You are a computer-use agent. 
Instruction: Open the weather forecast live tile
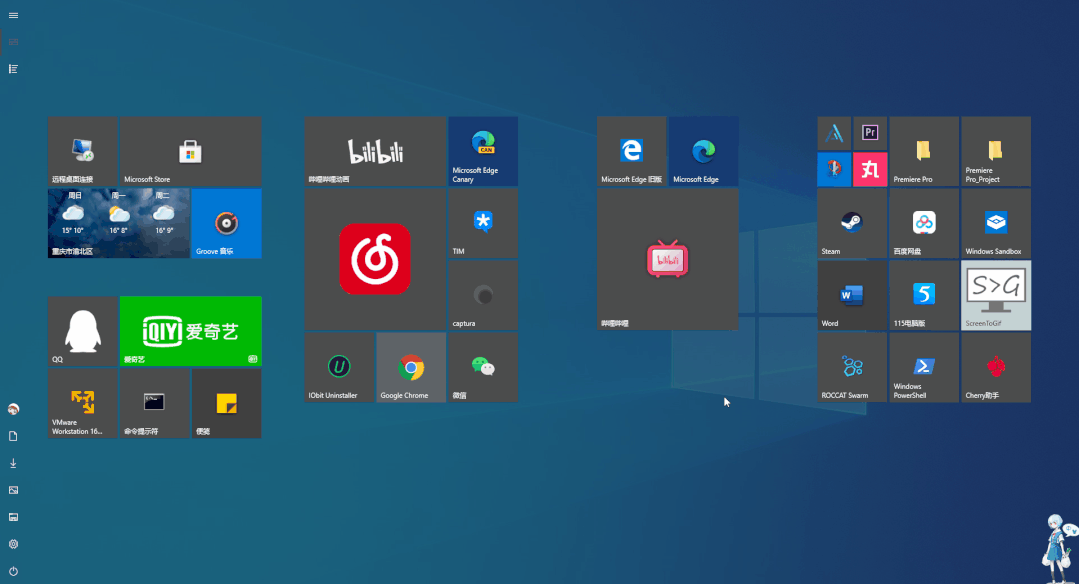(118, 223)
